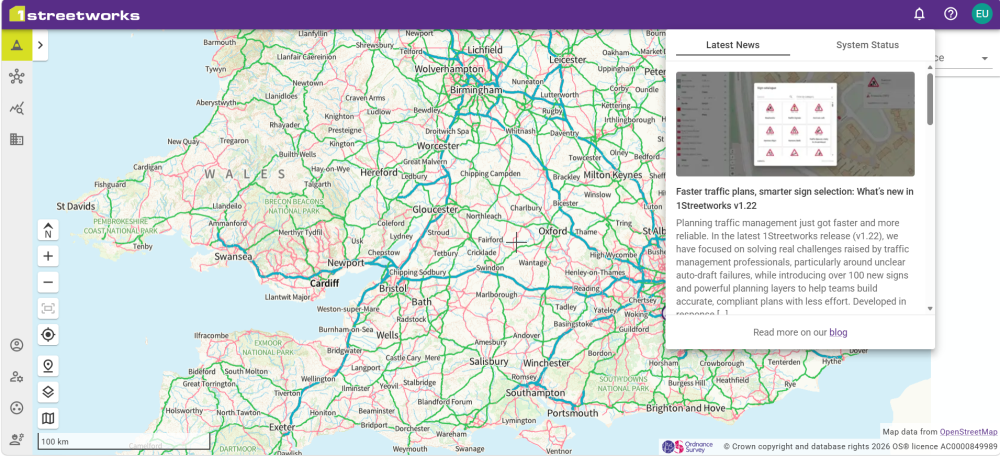The height and width of the screenshot is (456, 1000).
Task: Open the OpenStreetMap attribution link
Action: [969, 432]
